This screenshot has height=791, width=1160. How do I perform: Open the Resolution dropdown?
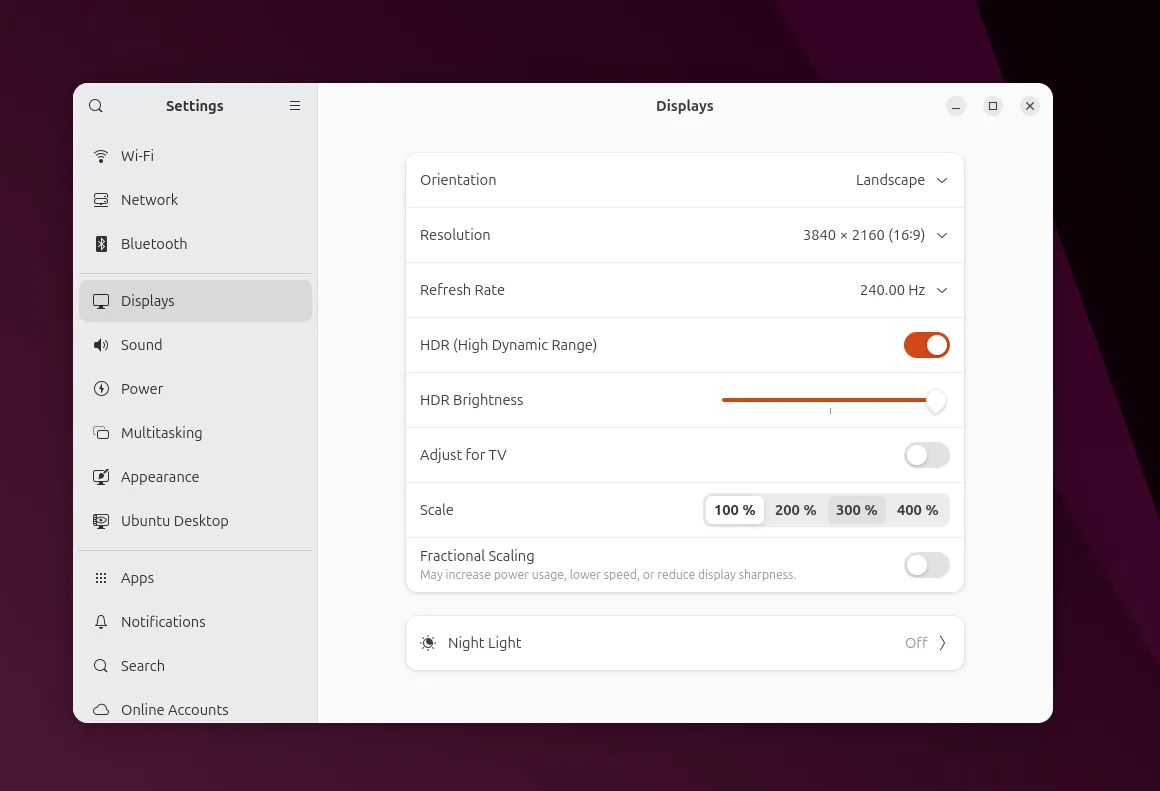click(875, 235)
